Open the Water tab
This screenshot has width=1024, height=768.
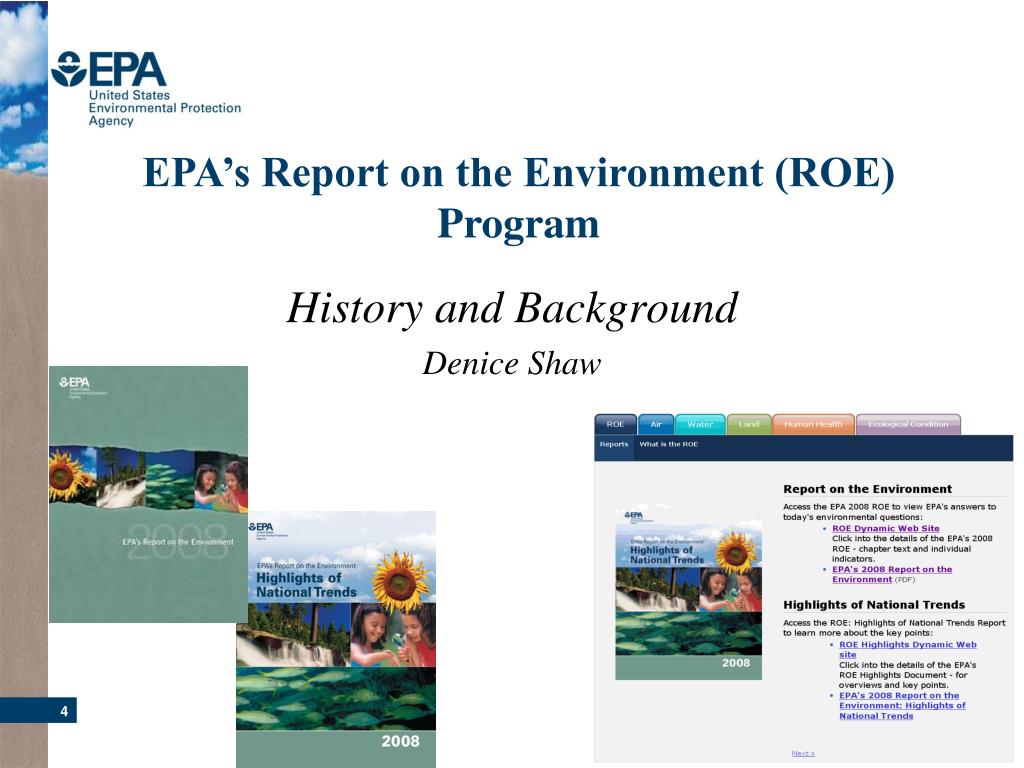tap(700, 424)
